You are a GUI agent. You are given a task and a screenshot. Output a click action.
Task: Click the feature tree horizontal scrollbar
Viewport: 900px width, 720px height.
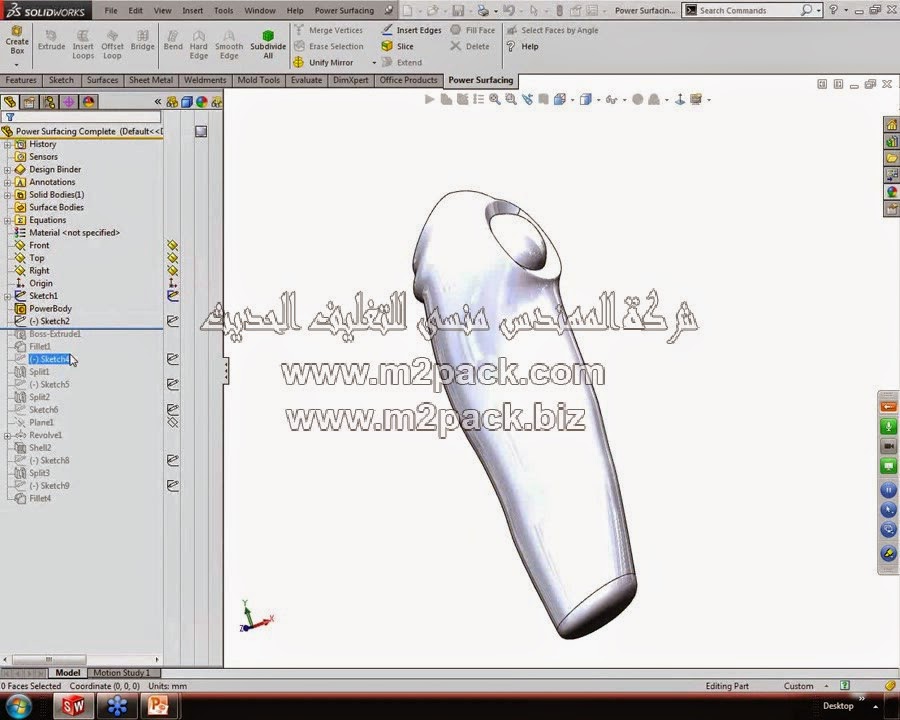[49, 659]
